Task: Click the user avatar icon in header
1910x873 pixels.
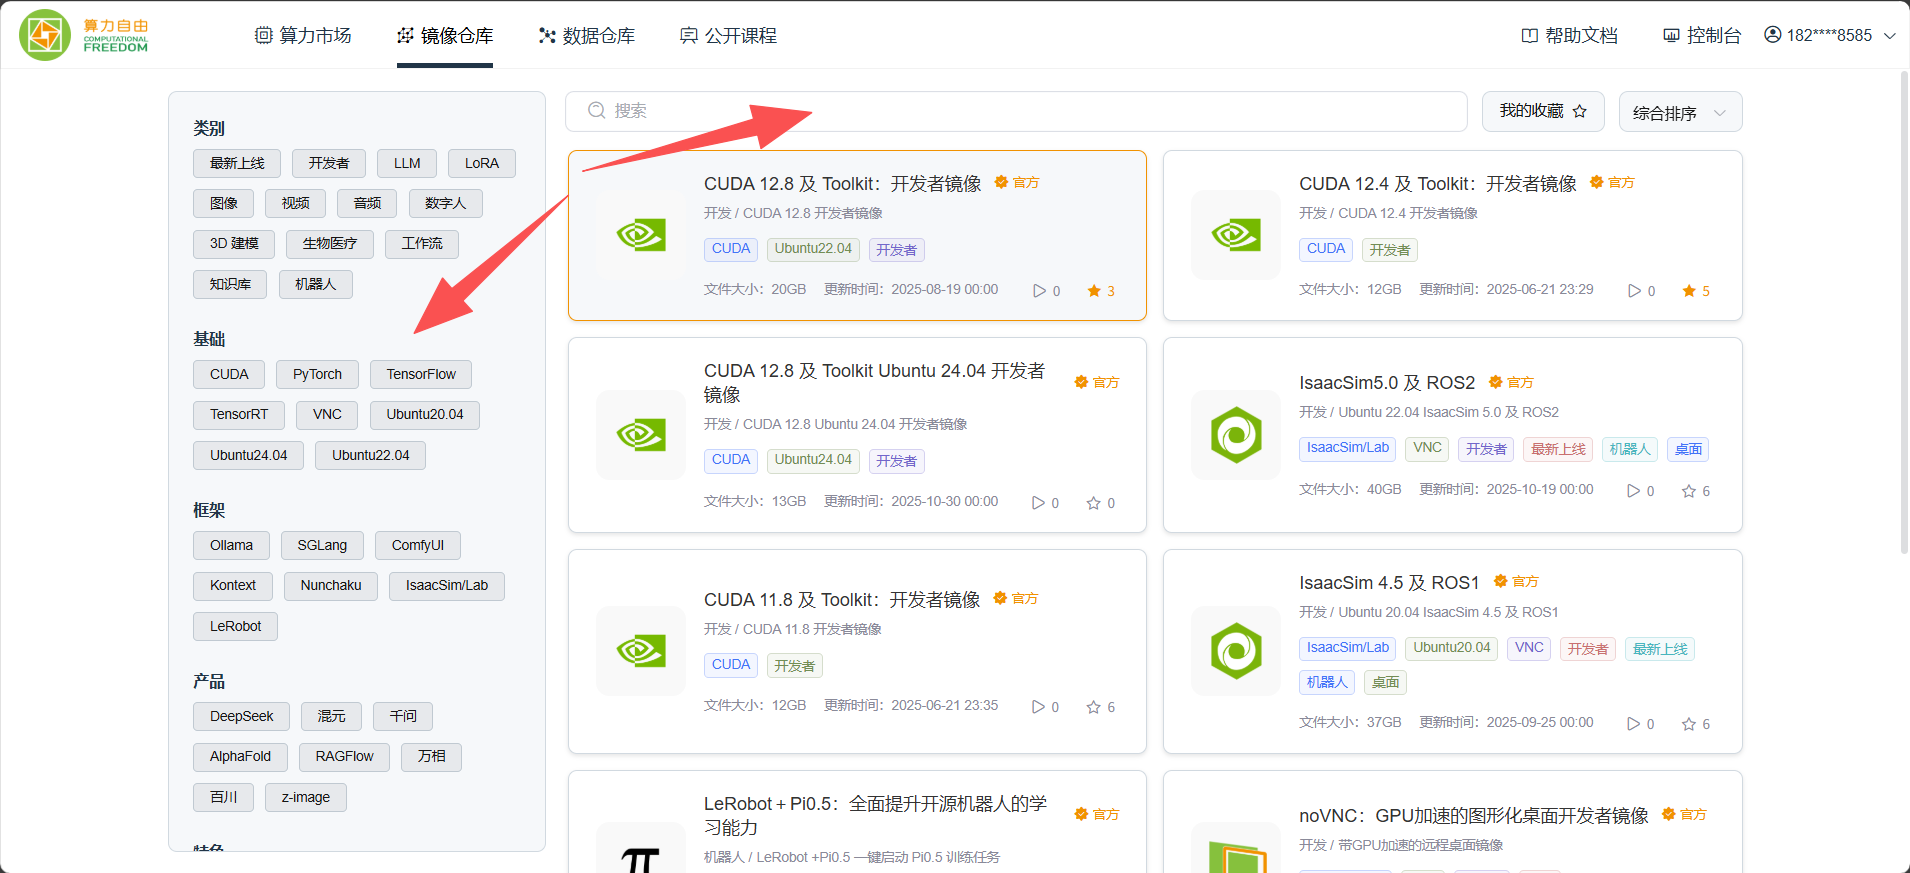Action: pos(1773,35)
